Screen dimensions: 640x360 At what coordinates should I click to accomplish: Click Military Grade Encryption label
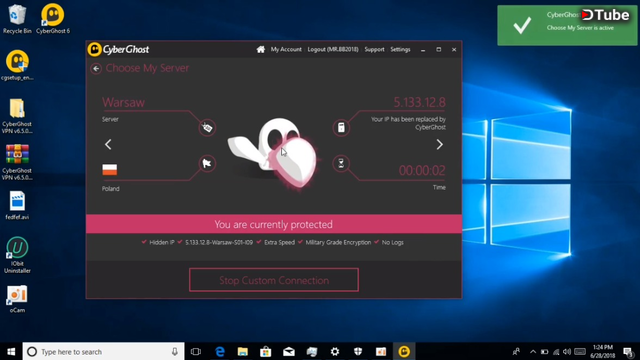pos(338,242)
